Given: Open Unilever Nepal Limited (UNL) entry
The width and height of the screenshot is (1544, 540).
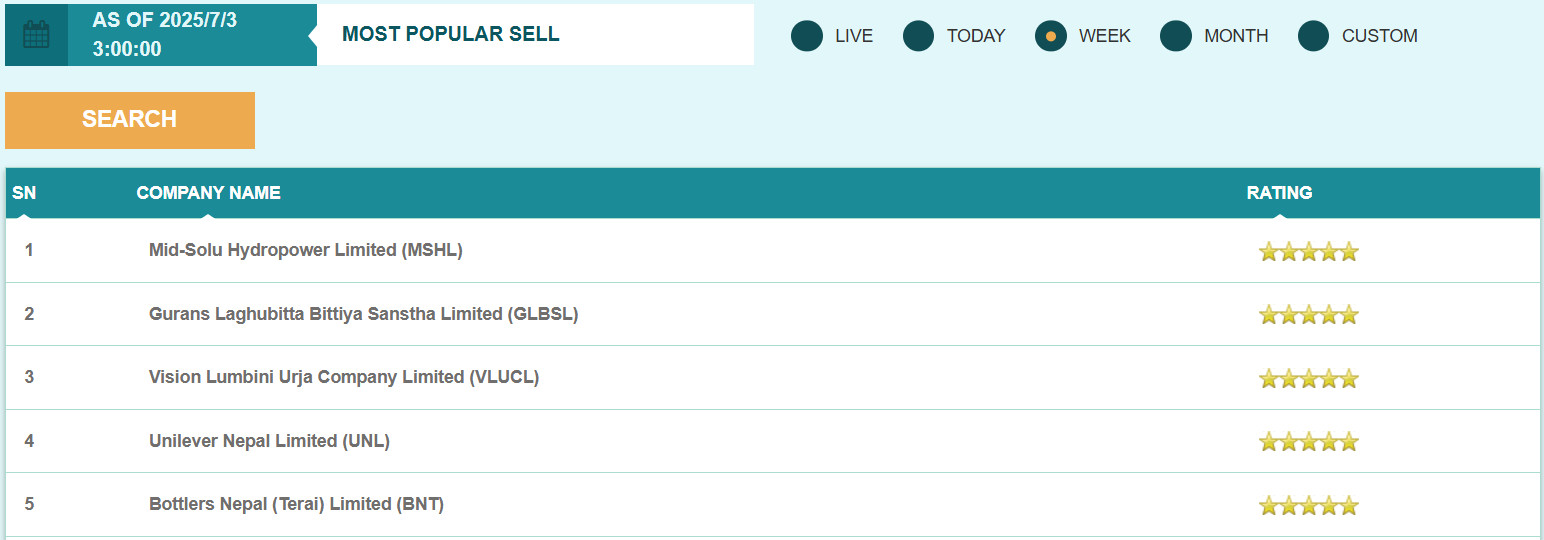Looking at the screenshot, I should click(x=269, y=441).
